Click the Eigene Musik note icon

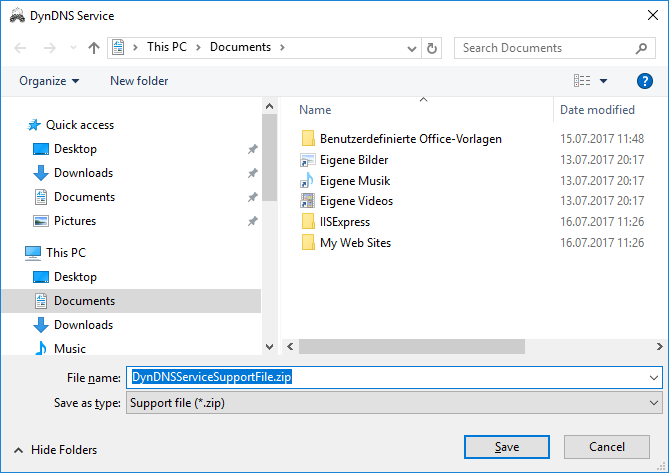pyautogui.click(x=307, y=180)
